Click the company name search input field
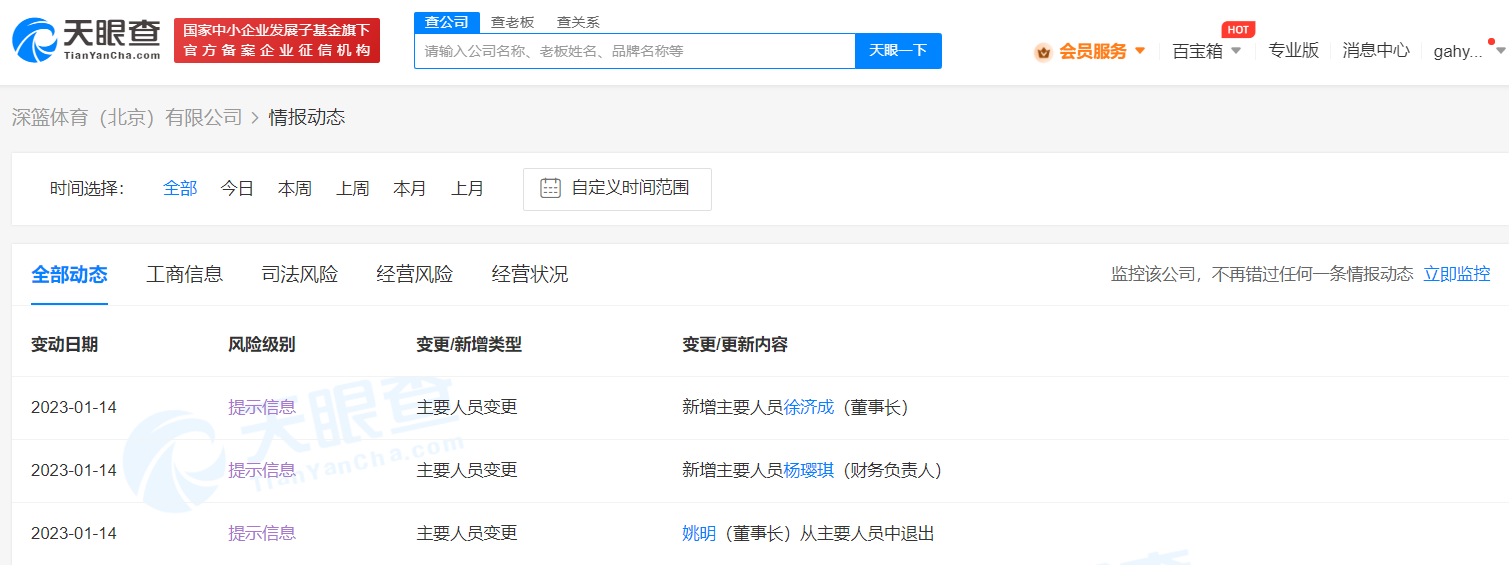The width and height of the screenshot is (1509, 565). tap(634, 51)
